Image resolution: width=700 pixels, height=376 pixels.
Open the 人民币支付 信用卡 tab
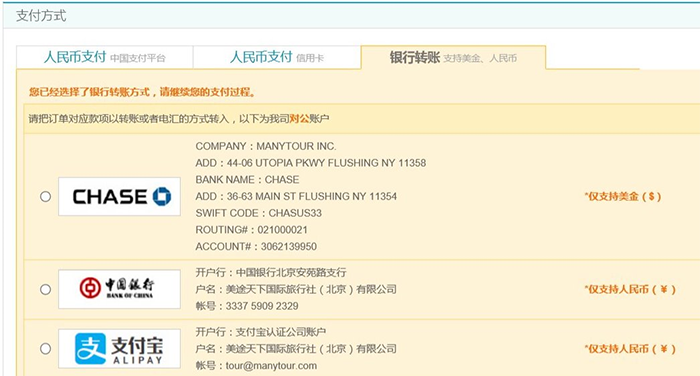[x=277, y=57]
